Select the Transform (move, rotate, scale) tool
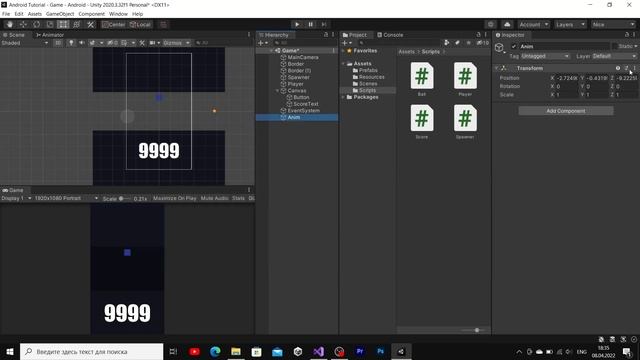This screenshot has width=640, height=360. [x=77, y=24]
